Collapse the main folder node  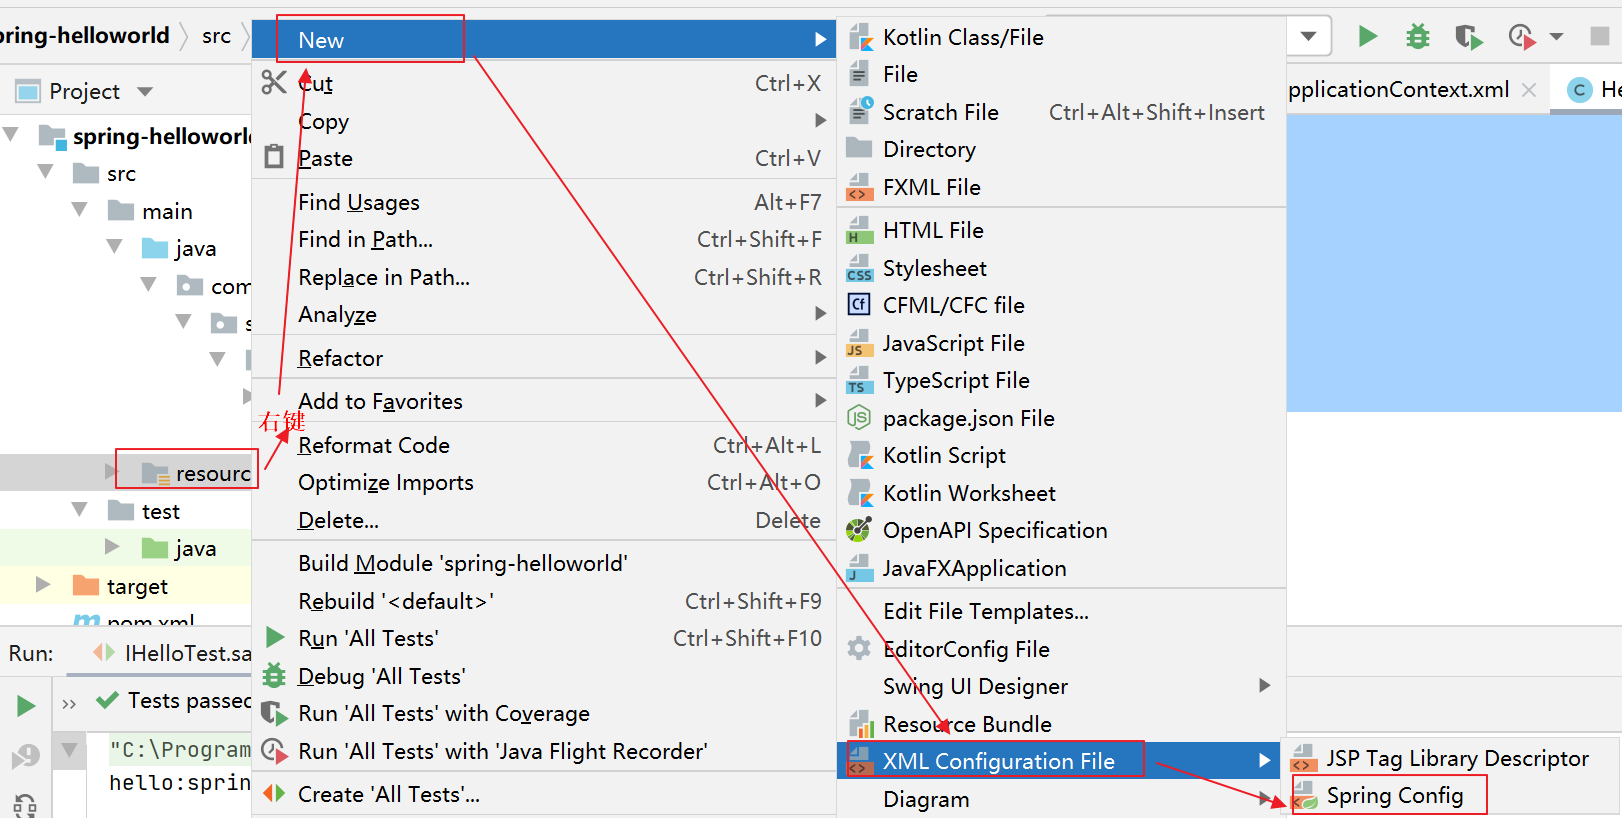click(x=80, y=209)
